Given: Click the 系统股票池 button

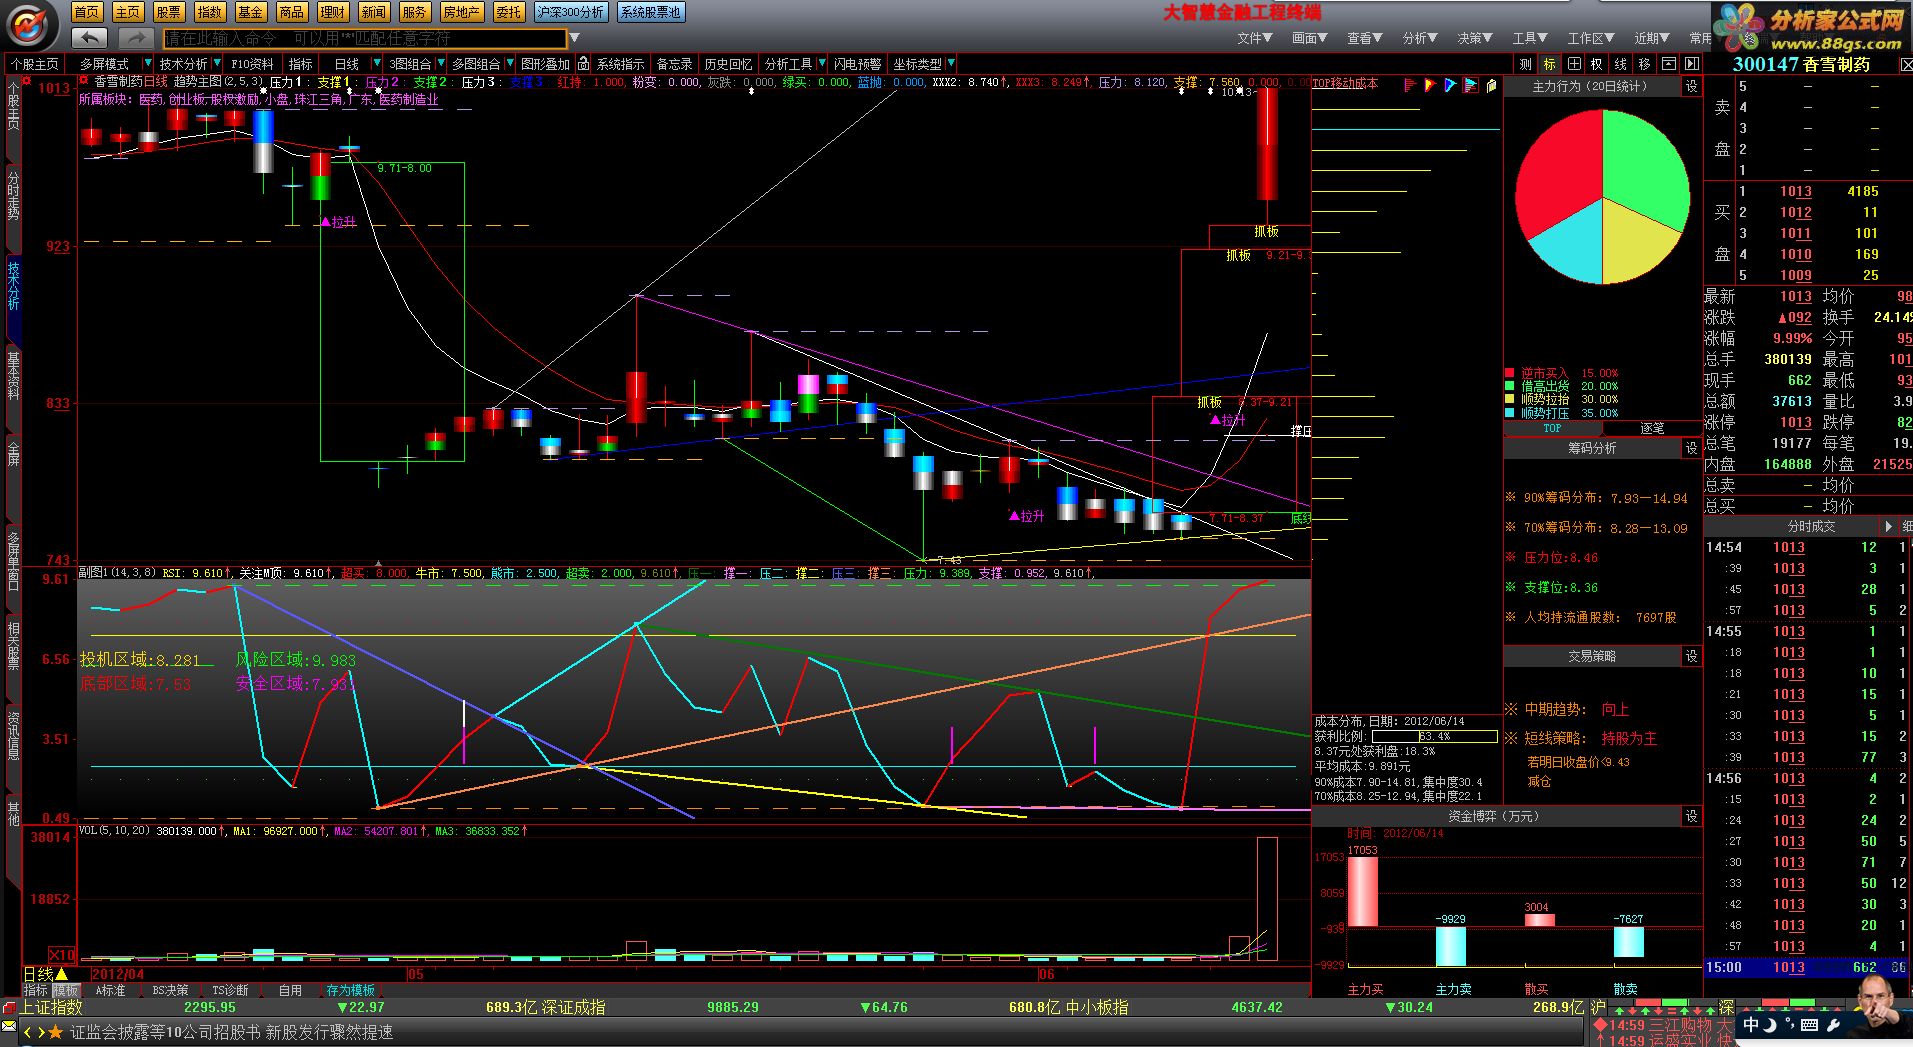Looking at the screenshot, I should pos(650,12).
